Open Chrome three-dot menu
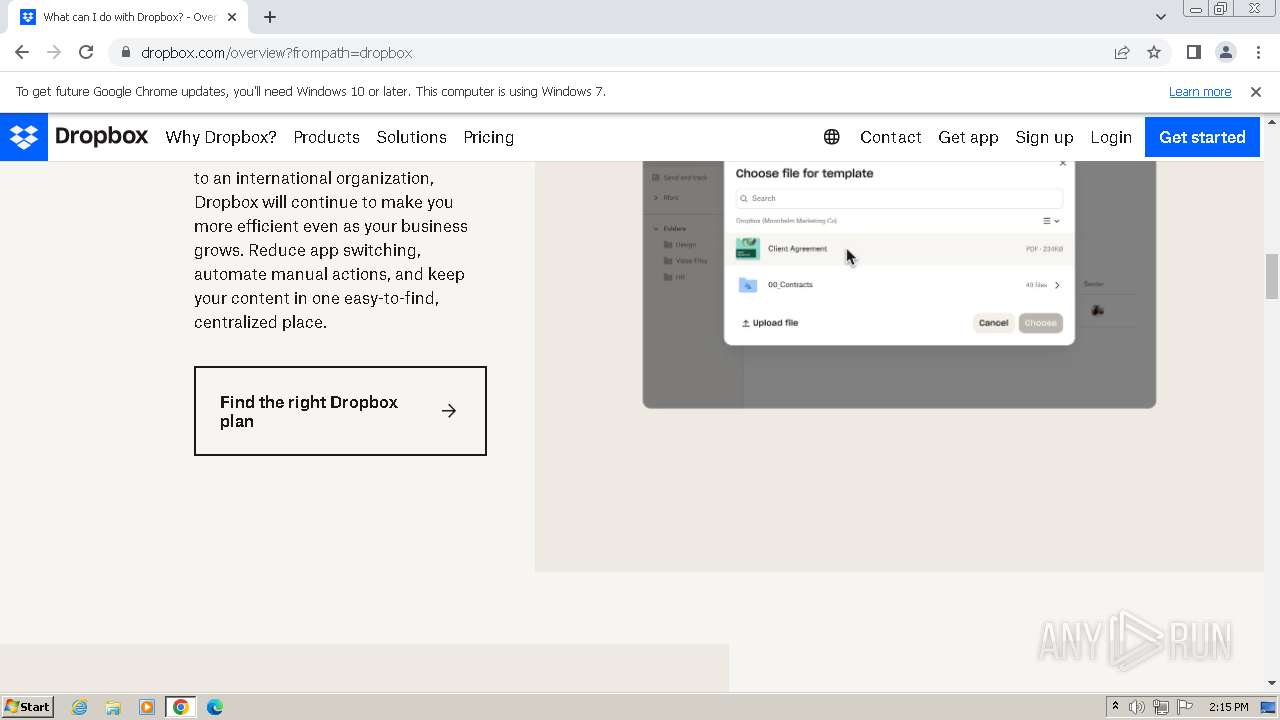Screen dimensions: 1280x720 pyautogui.click(x=1258, y=52)
